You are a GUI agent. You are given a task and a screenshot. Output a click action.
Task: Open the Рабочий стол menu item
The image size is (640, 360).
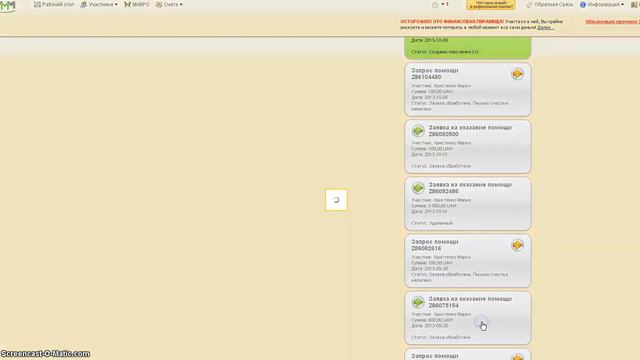(x=54, y=4)
